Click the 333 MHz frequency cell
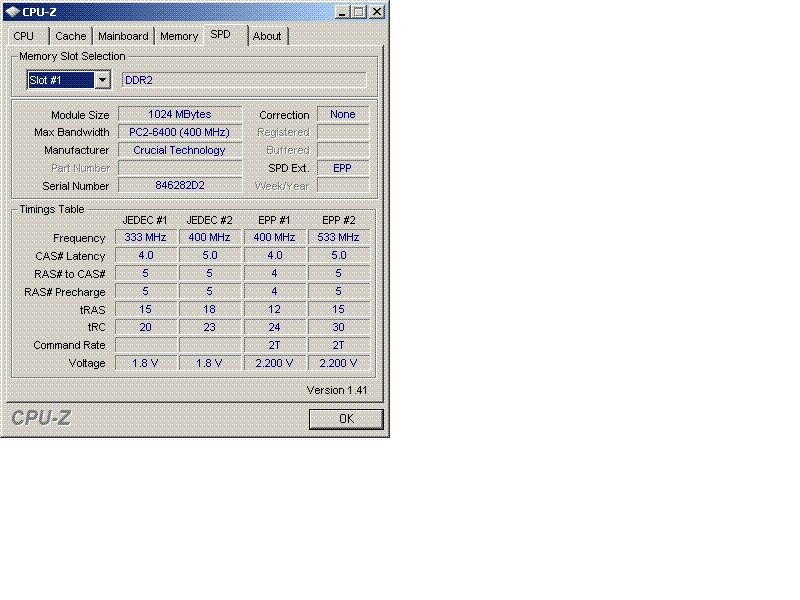800x600 pixels. [146, 237]
